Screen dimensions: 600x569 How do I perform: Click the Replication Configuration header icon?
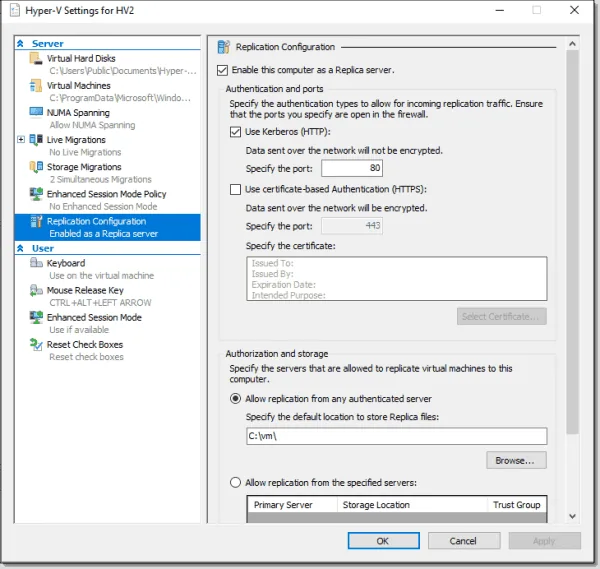tap(223, 47)
